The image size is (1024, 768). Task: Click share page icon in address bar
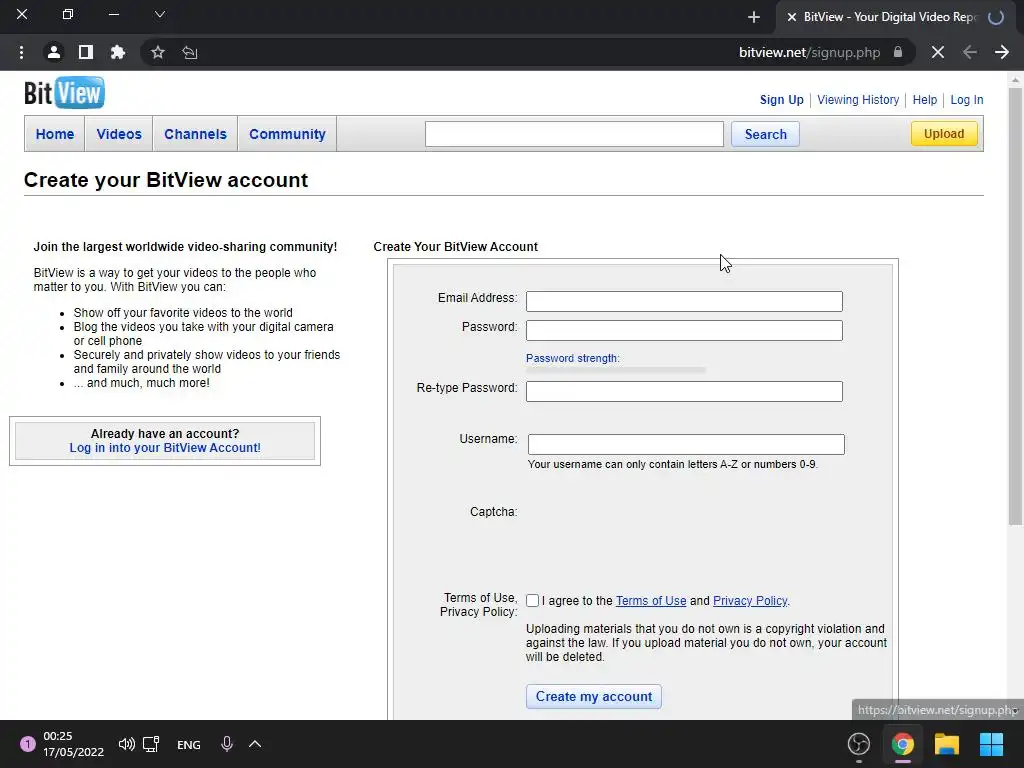click(189, 52)
